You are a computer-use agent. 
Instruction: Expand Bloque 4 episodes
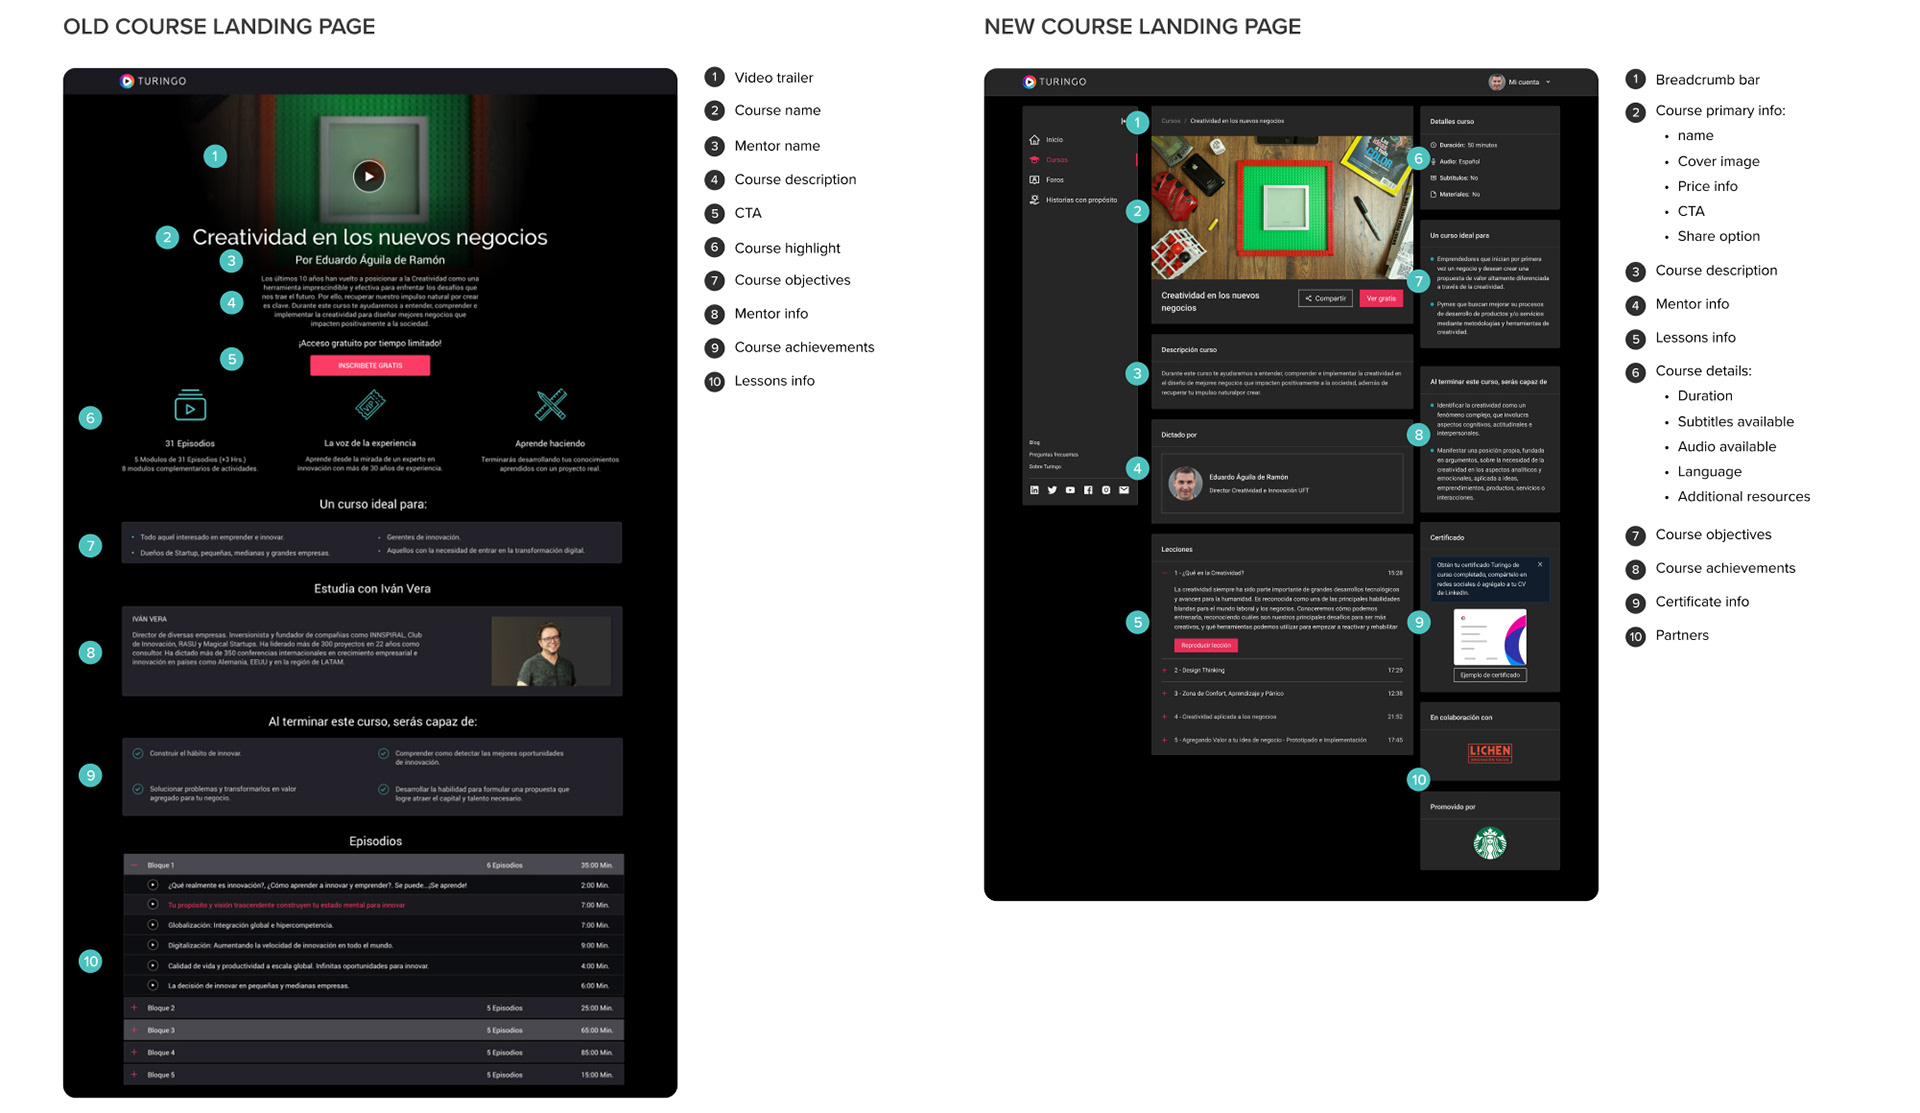point(135,1052)
